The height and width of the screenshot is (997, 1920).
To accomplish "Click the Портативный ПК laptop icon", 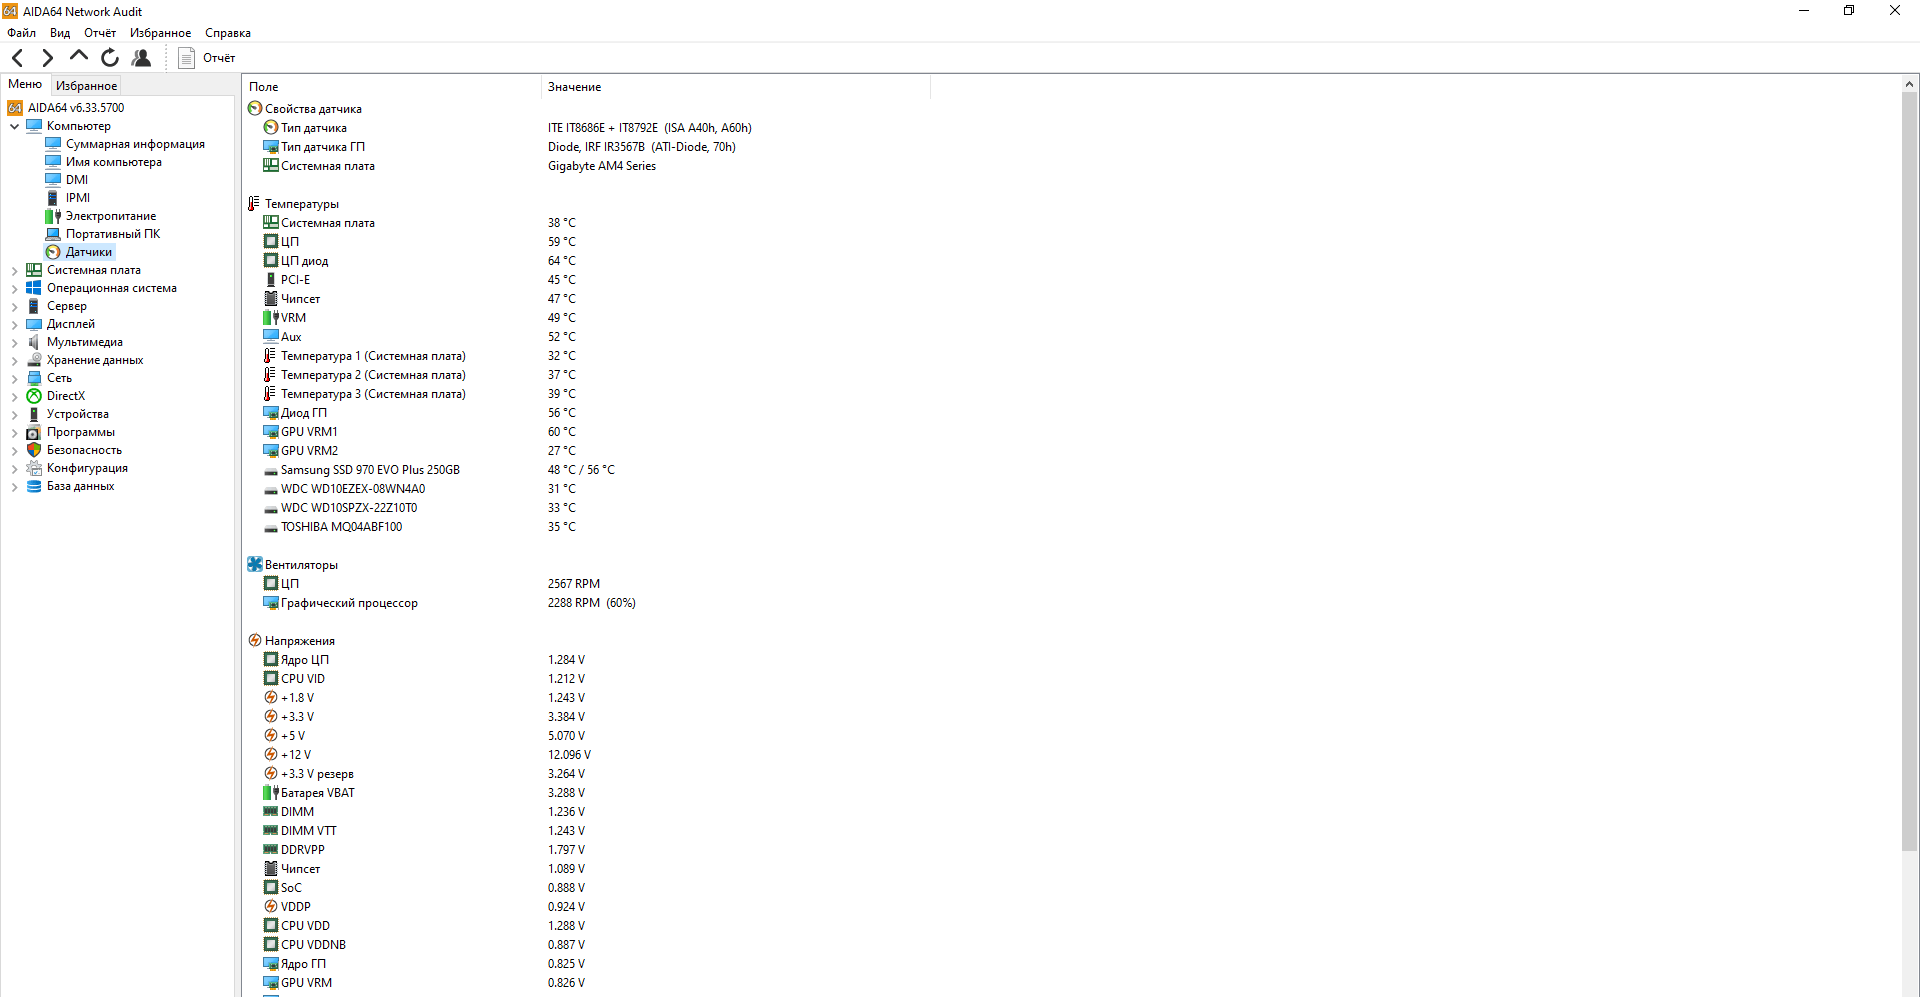I will tap(53, 234).
